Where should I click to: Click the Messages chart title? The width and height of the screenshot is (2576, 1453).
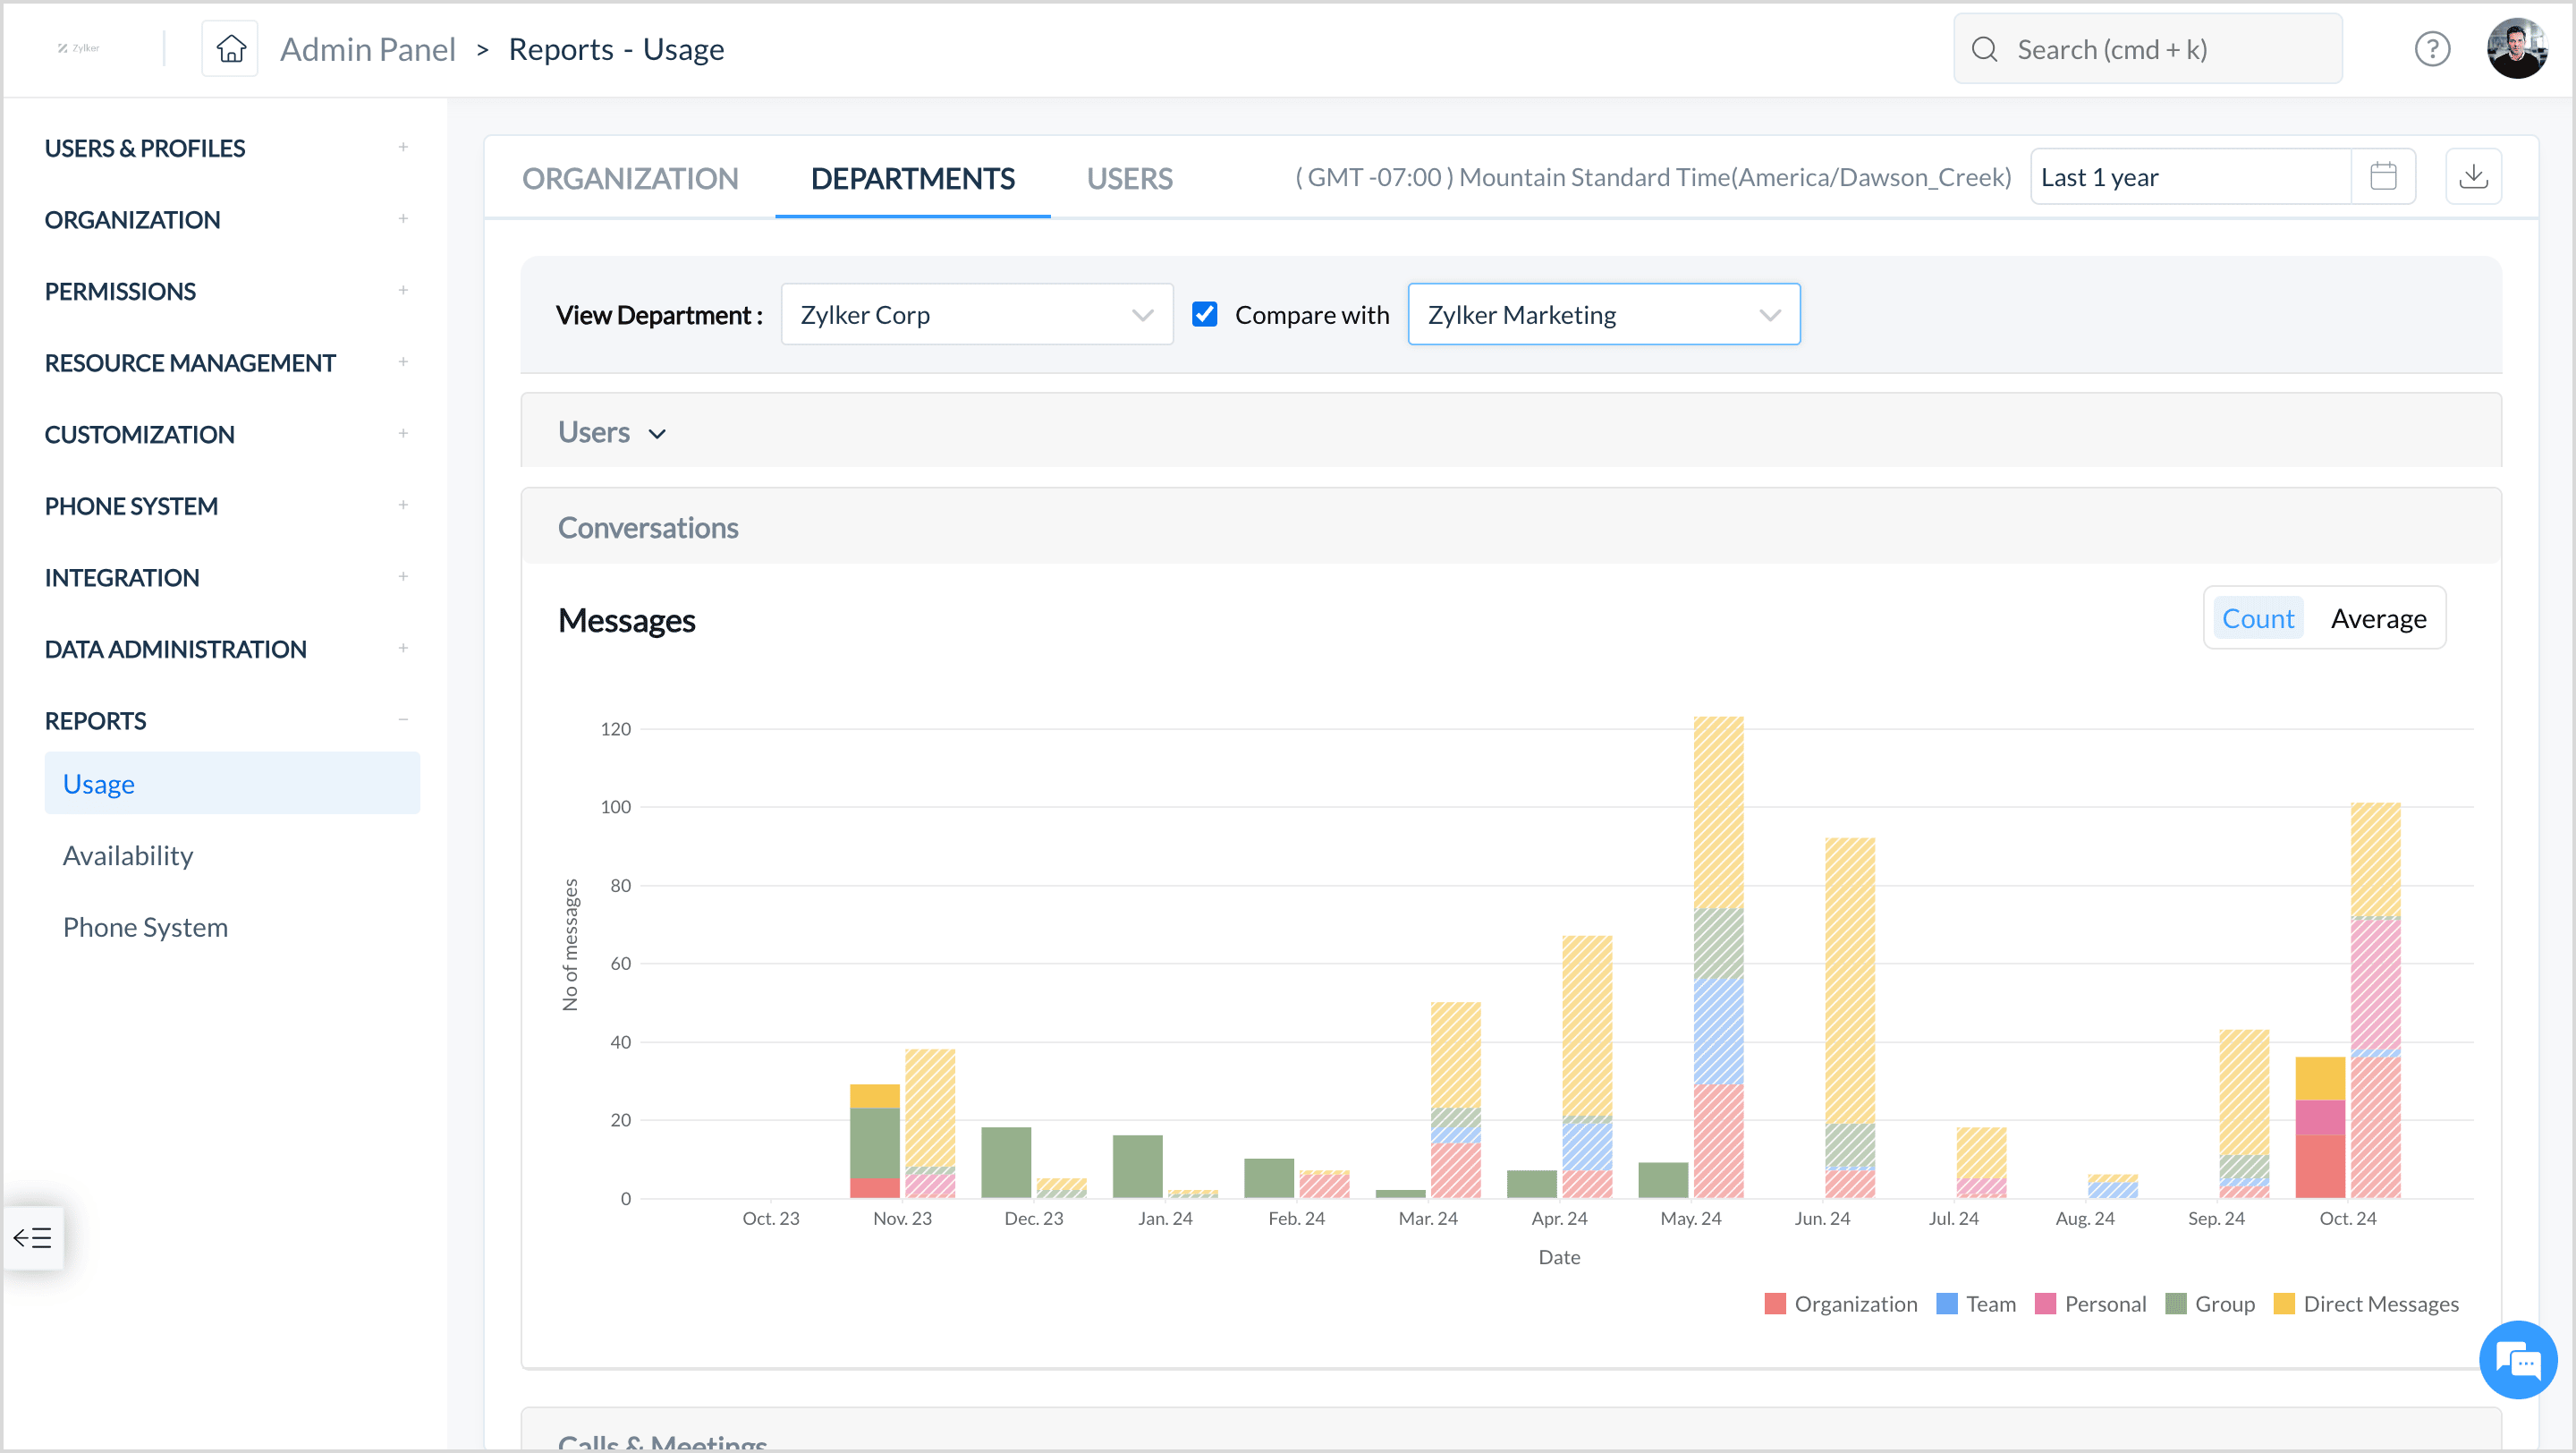(x=626, y=621)
